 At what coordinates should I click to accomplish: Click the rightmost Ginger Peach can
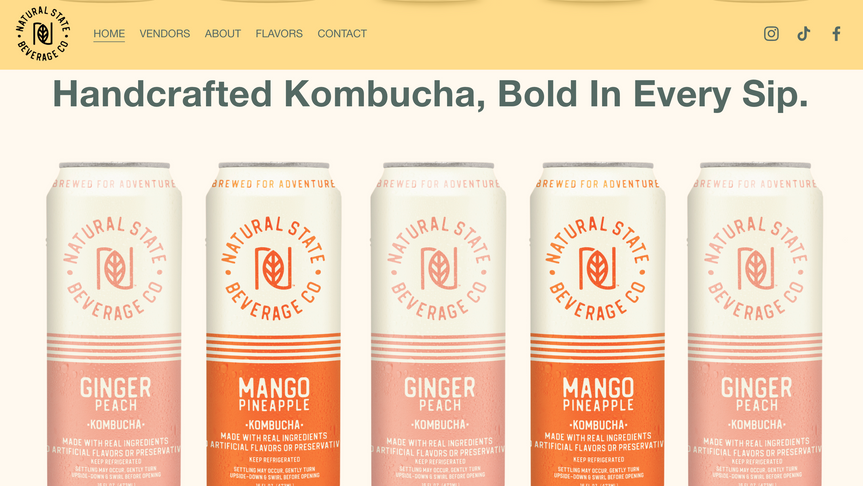[755, 324]
